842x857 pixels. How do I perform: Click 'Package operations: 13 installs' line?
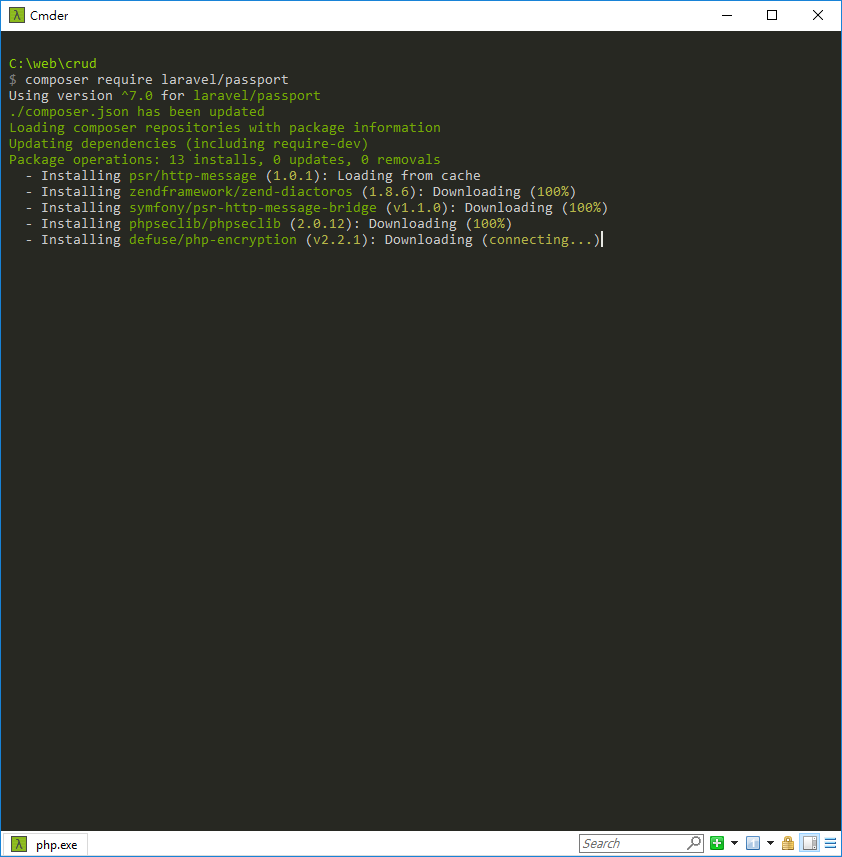(225, 160)
